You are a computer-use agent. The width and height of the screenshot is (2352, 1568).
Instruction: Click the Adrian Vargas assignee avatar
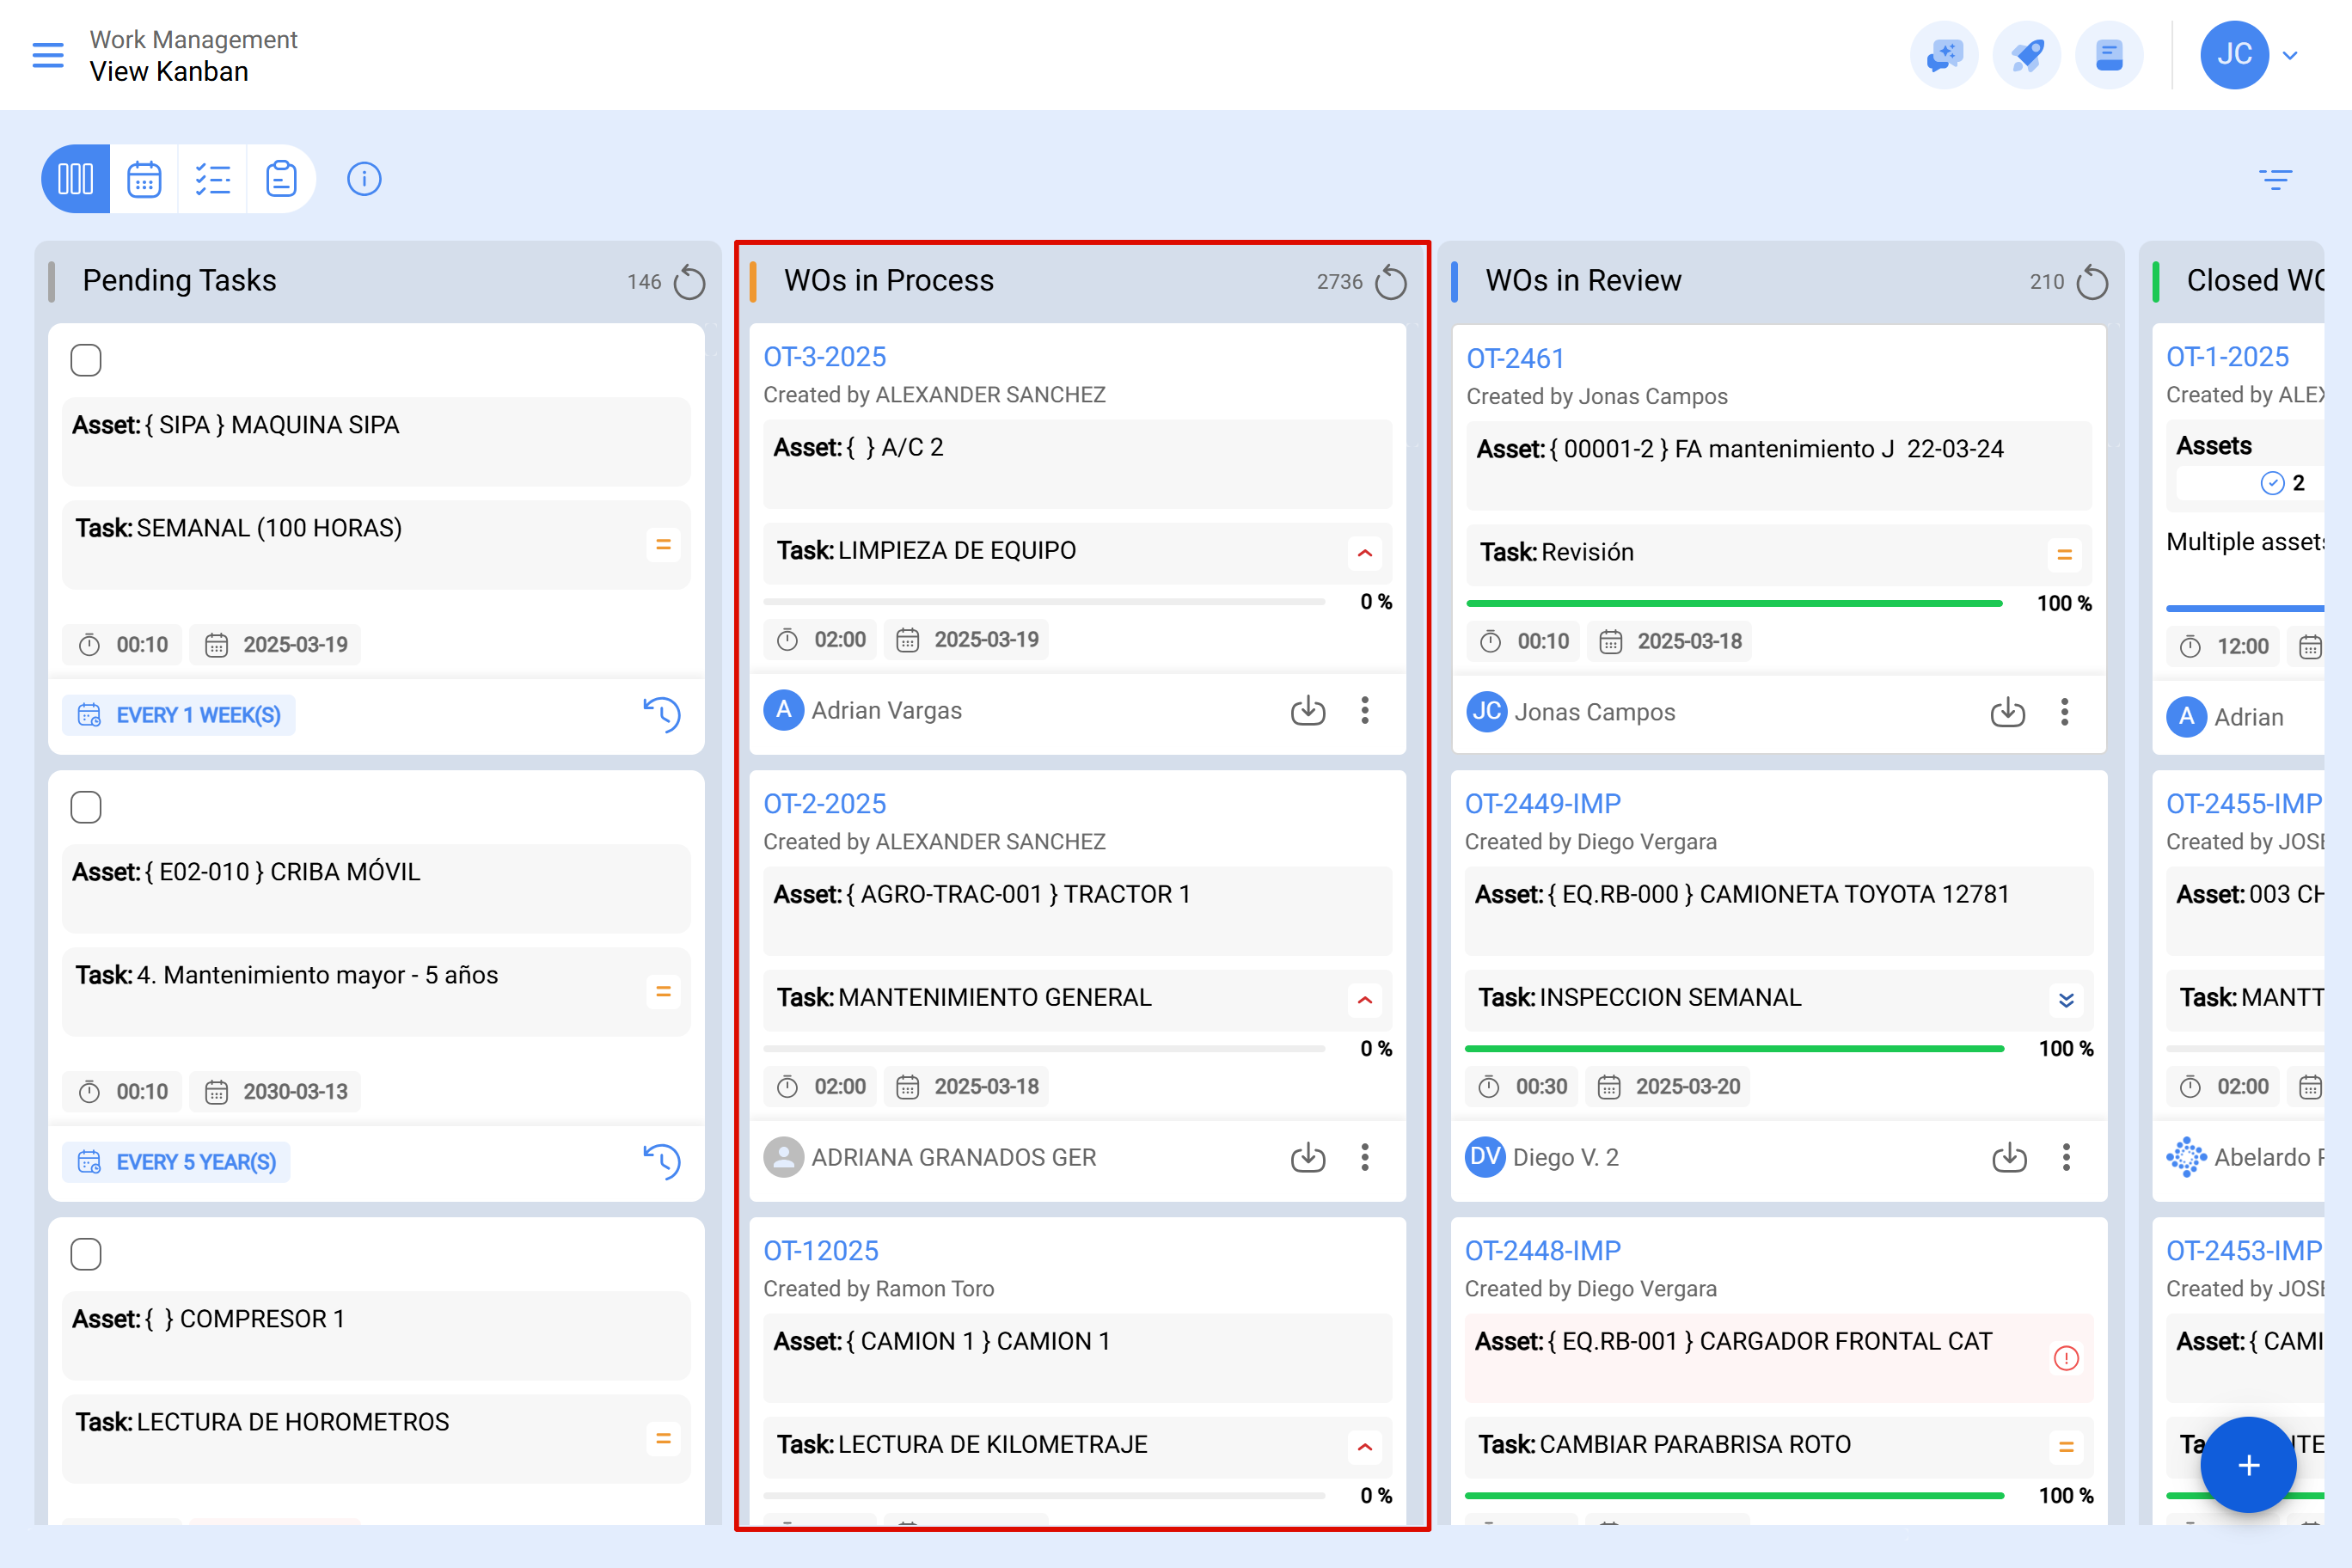point(784,710)
